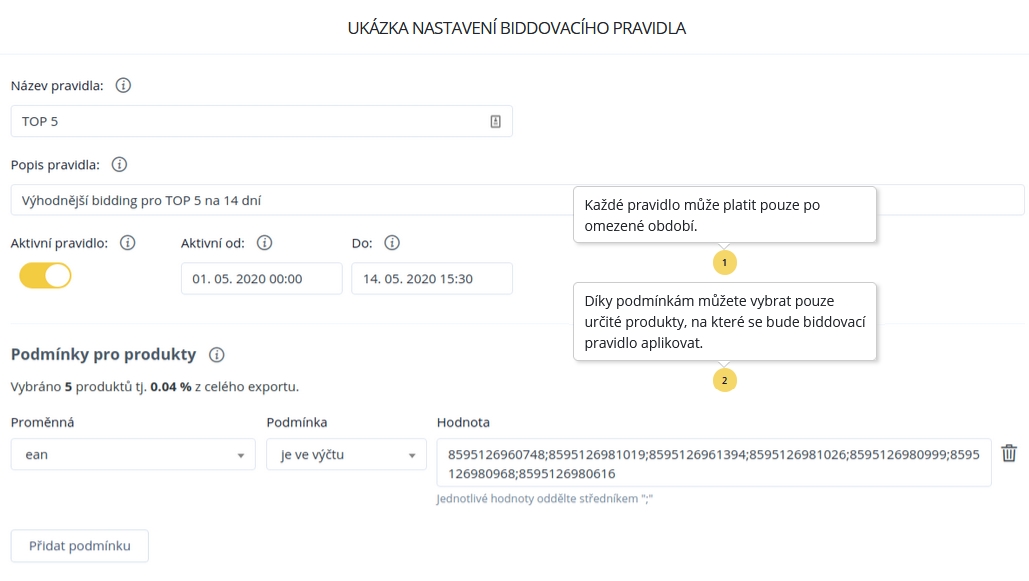Click info icon beside Popis pravidla label

click(119, 164)
